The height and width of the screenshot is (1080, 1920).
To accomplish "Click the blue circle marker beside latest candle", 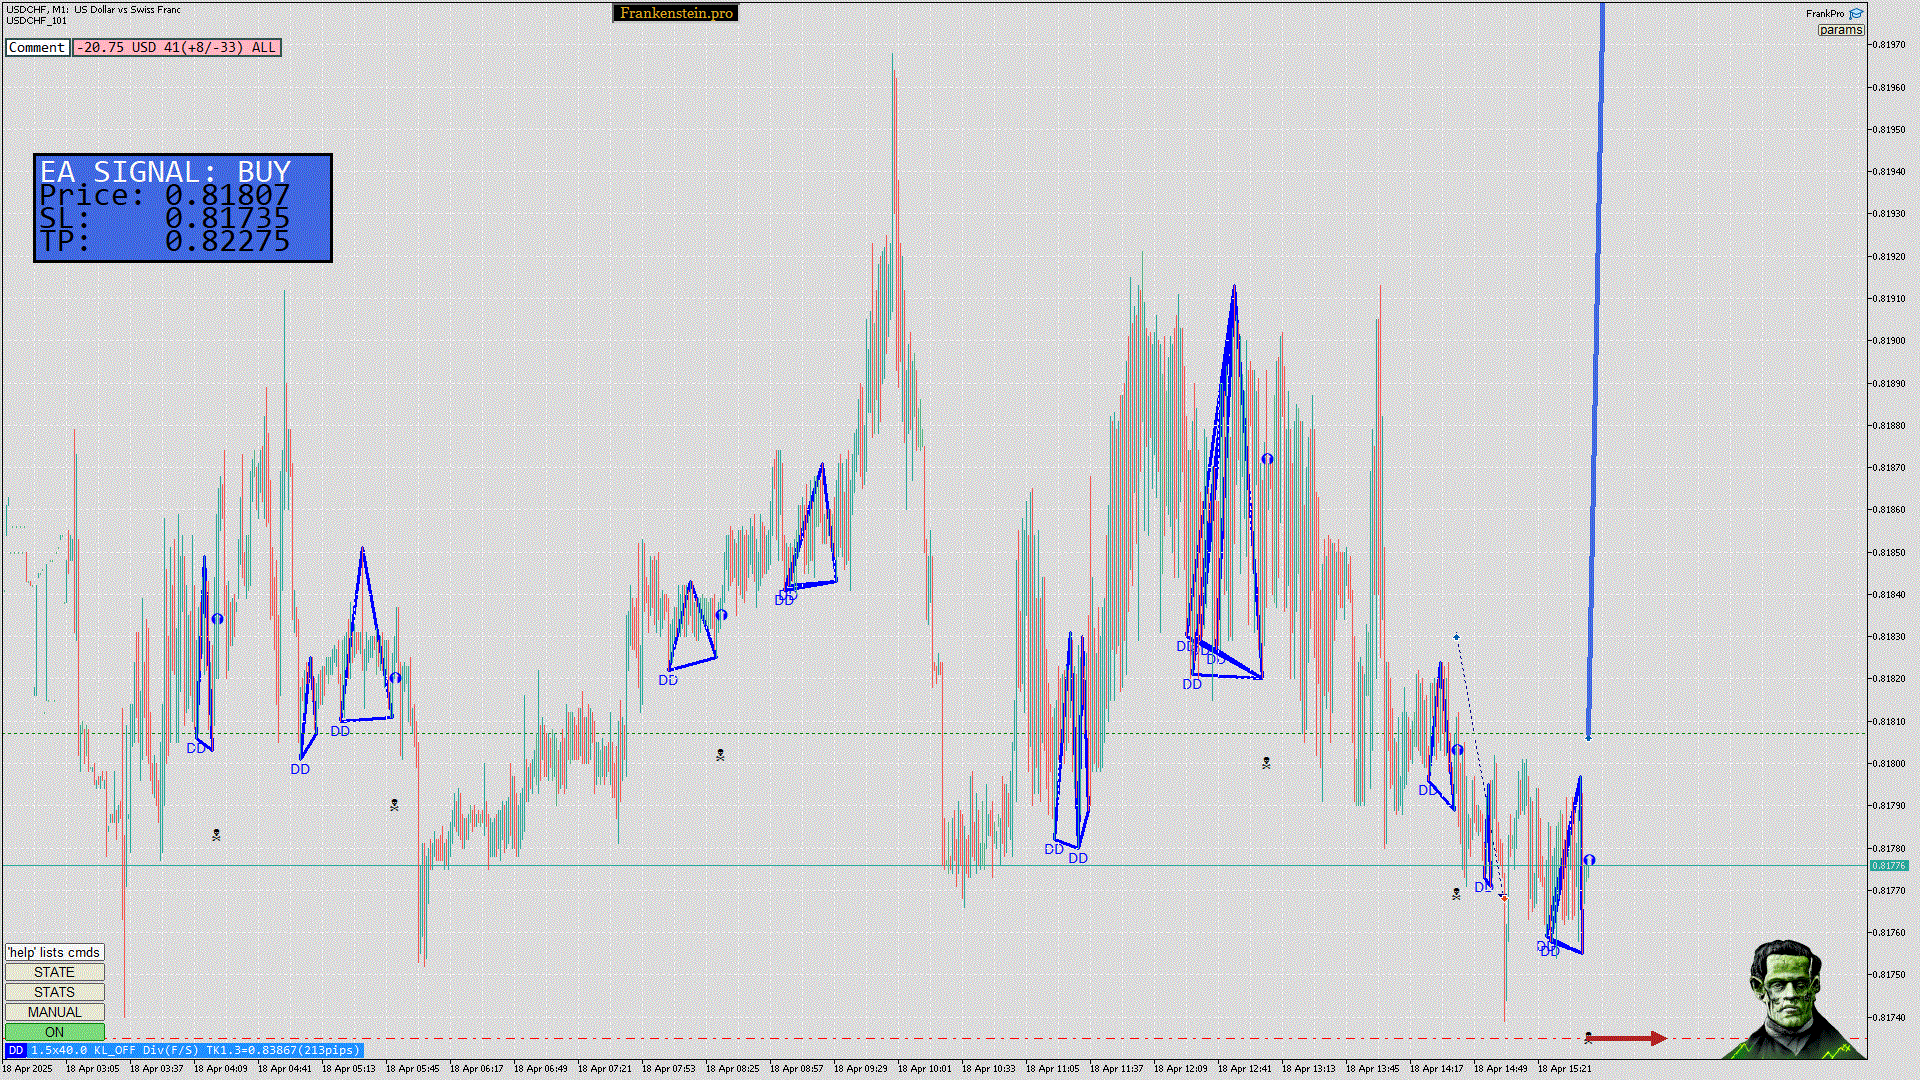I will [x=1589, y=860].
